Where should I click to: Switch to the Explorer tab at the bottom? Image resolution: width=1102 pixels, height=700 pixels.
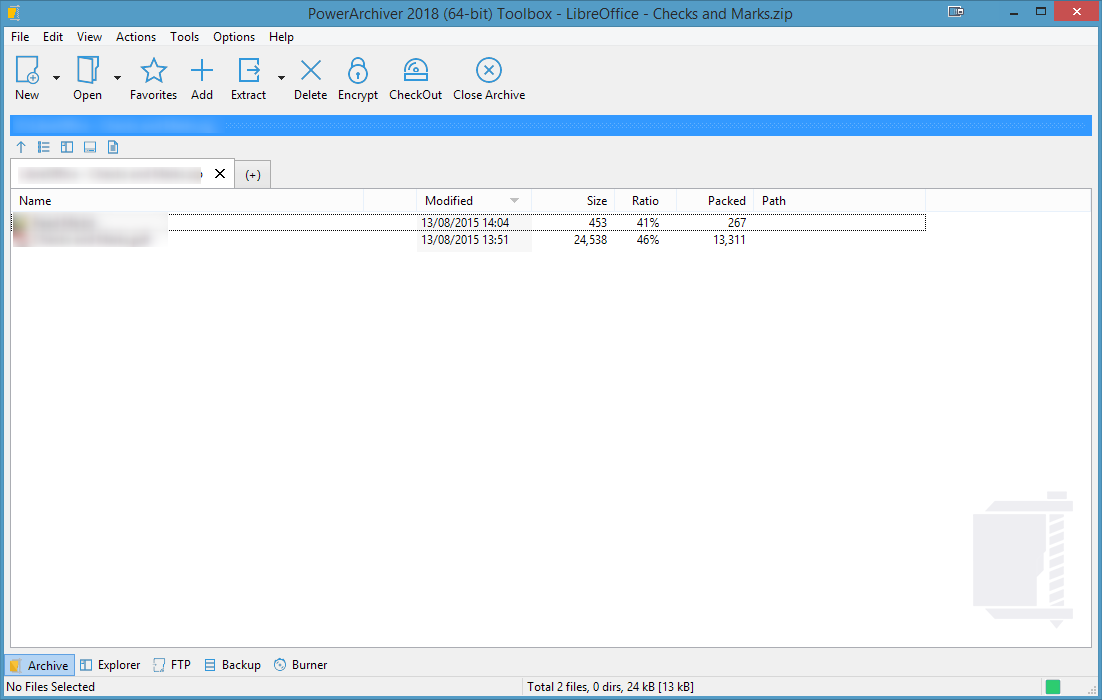click(x=110, y=665)
